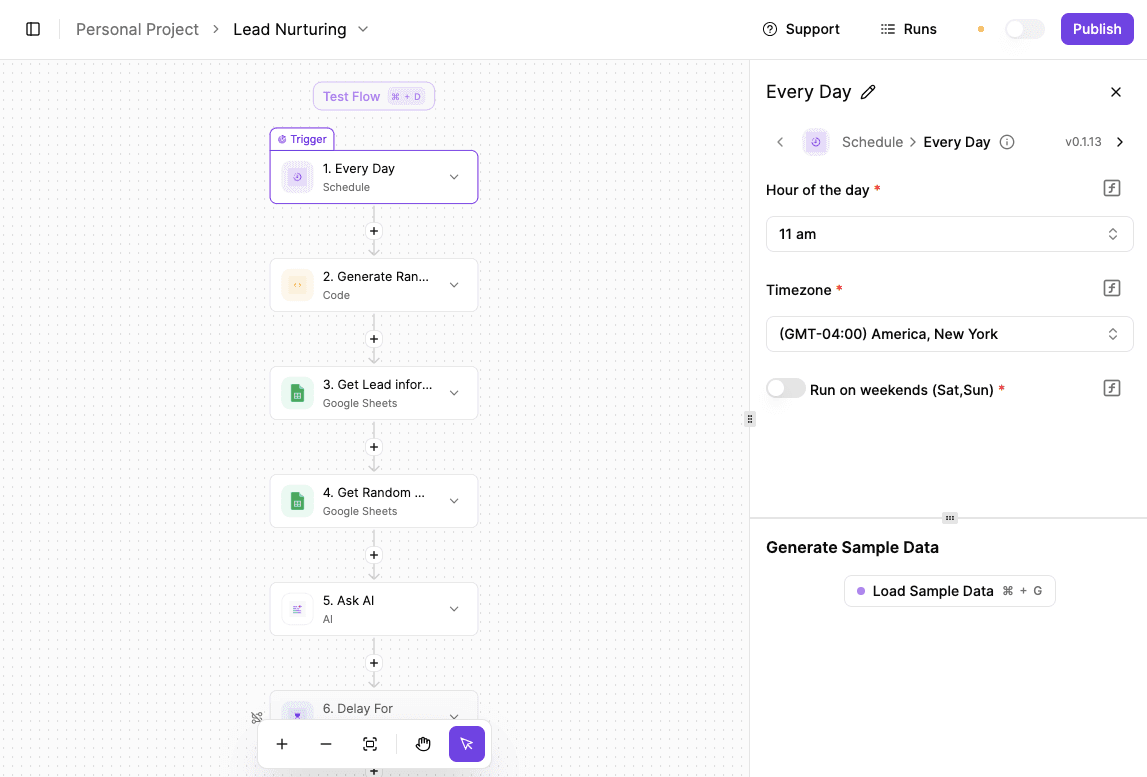Screen dimensions: 1147x777
Task: Activate the hand pan tool
Action: point(423,744)
